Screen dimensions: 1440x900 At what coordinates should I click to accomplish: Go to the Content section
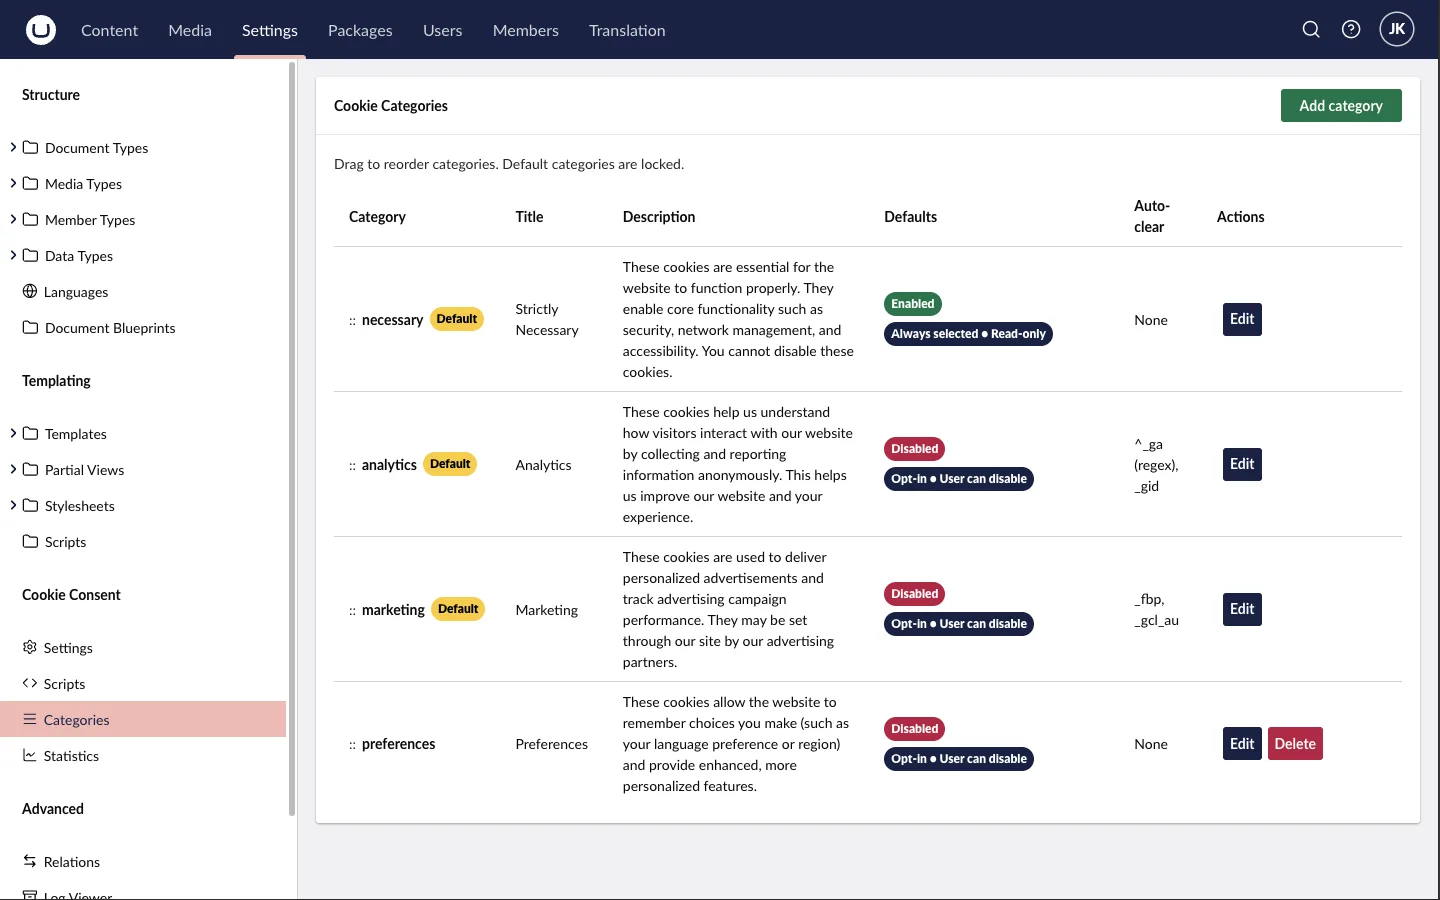109,30
